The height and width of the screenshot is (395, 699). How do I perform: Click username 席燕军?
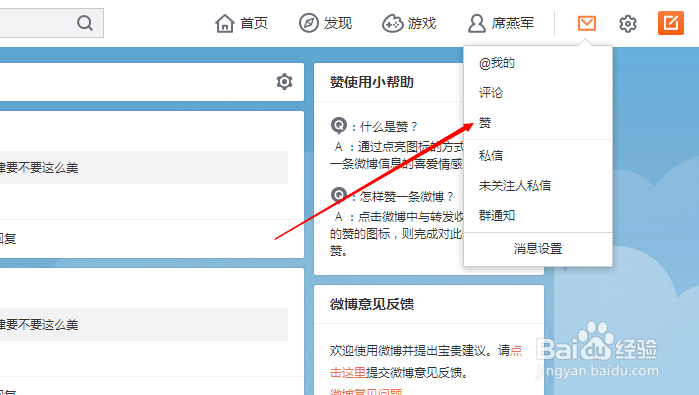point(513,23)
